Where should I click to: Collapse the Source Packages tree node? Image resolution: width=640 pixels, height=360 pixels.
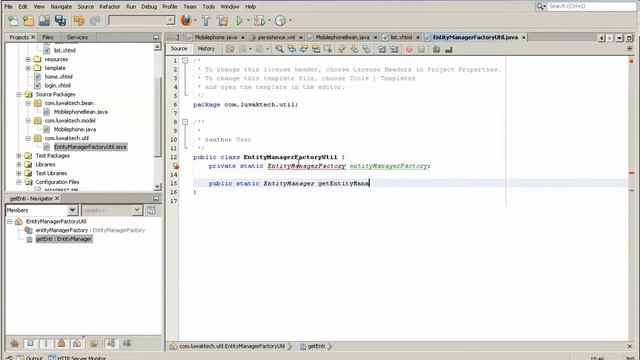click(19, 94)
